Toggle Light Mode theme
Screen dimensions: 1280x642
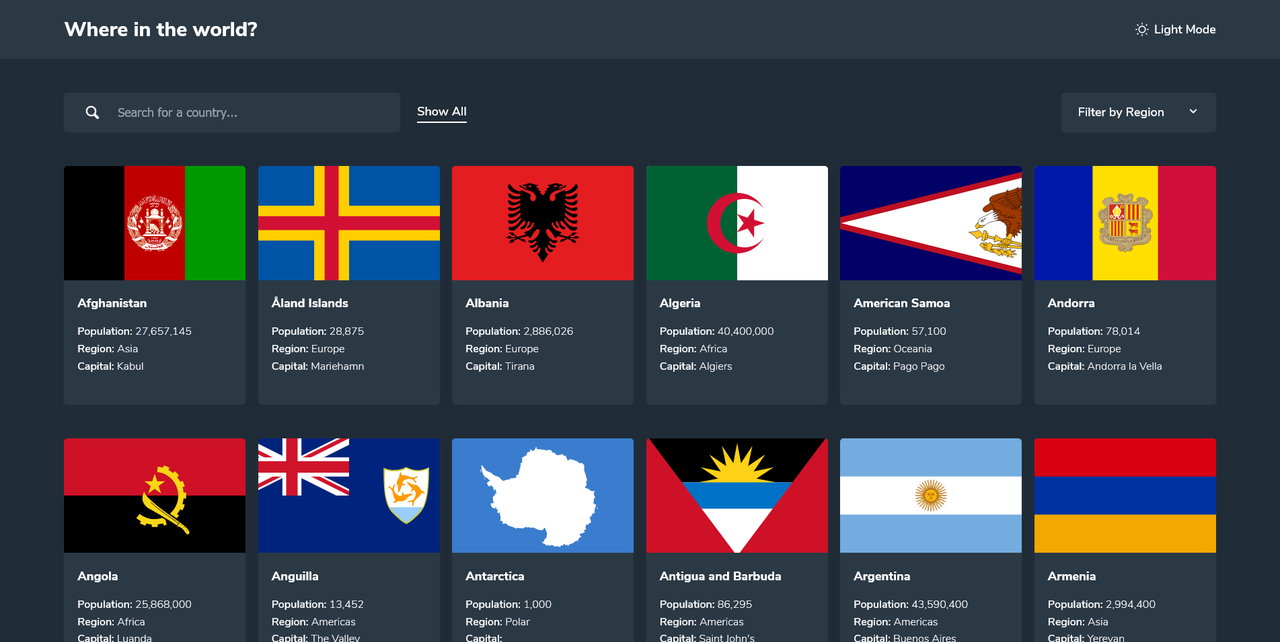pyautogui.click(x=1175, y=30)
